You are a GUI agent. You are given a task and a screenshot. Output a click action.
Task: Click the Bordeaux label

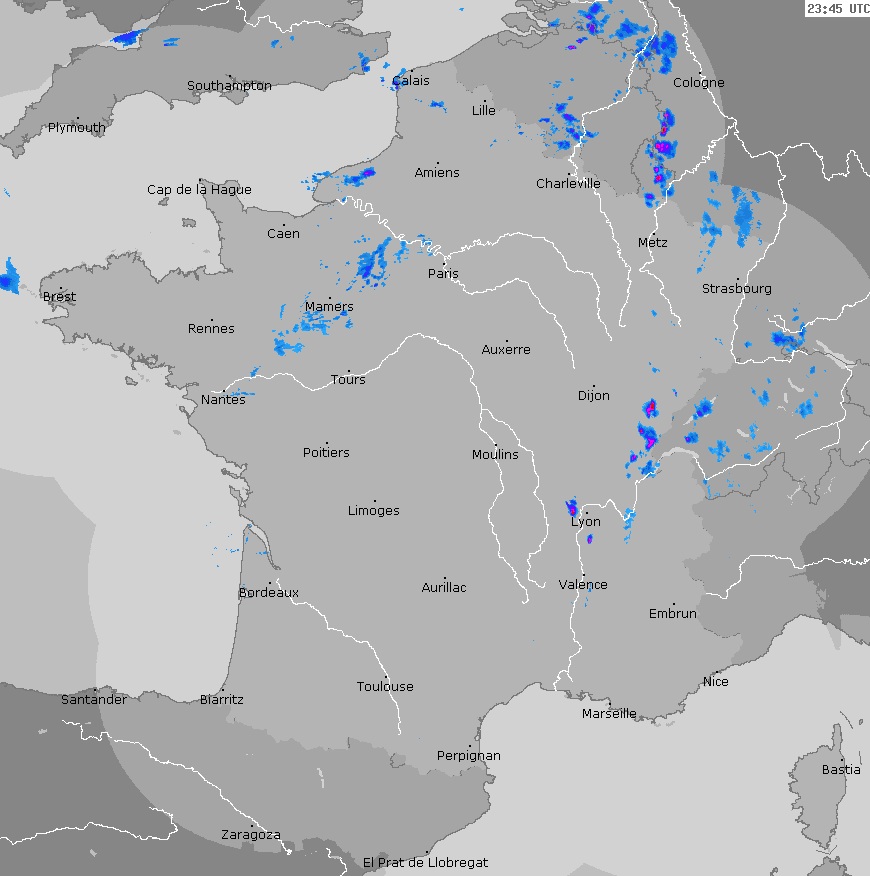tap(269, 593)
